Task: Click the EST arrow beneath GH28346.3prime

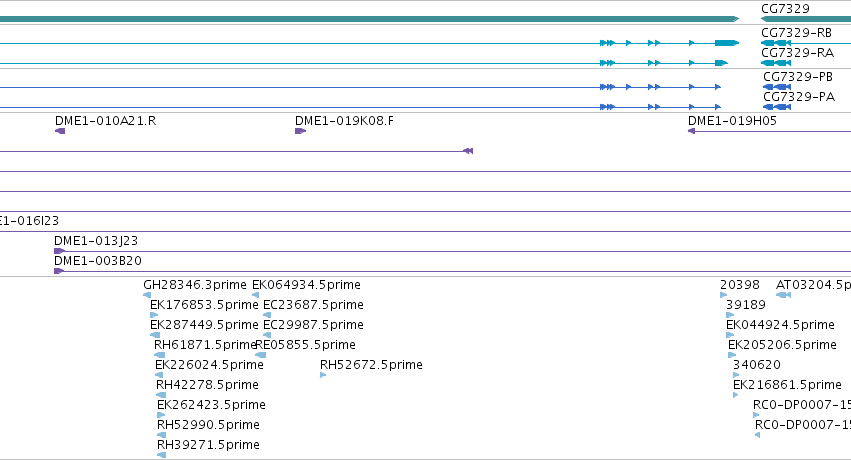Action: coord(147,295)
